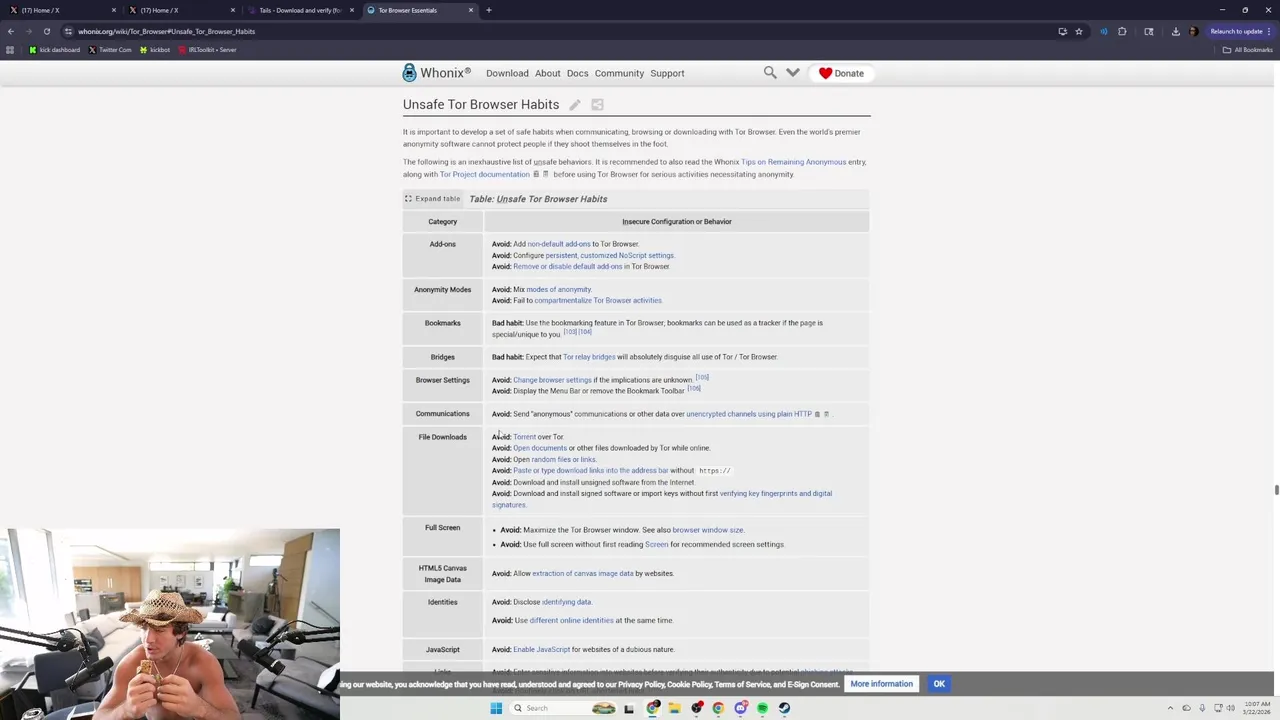Open the kick dashboard bookmark
This screenshot has width=1280, height=720.
55,50
